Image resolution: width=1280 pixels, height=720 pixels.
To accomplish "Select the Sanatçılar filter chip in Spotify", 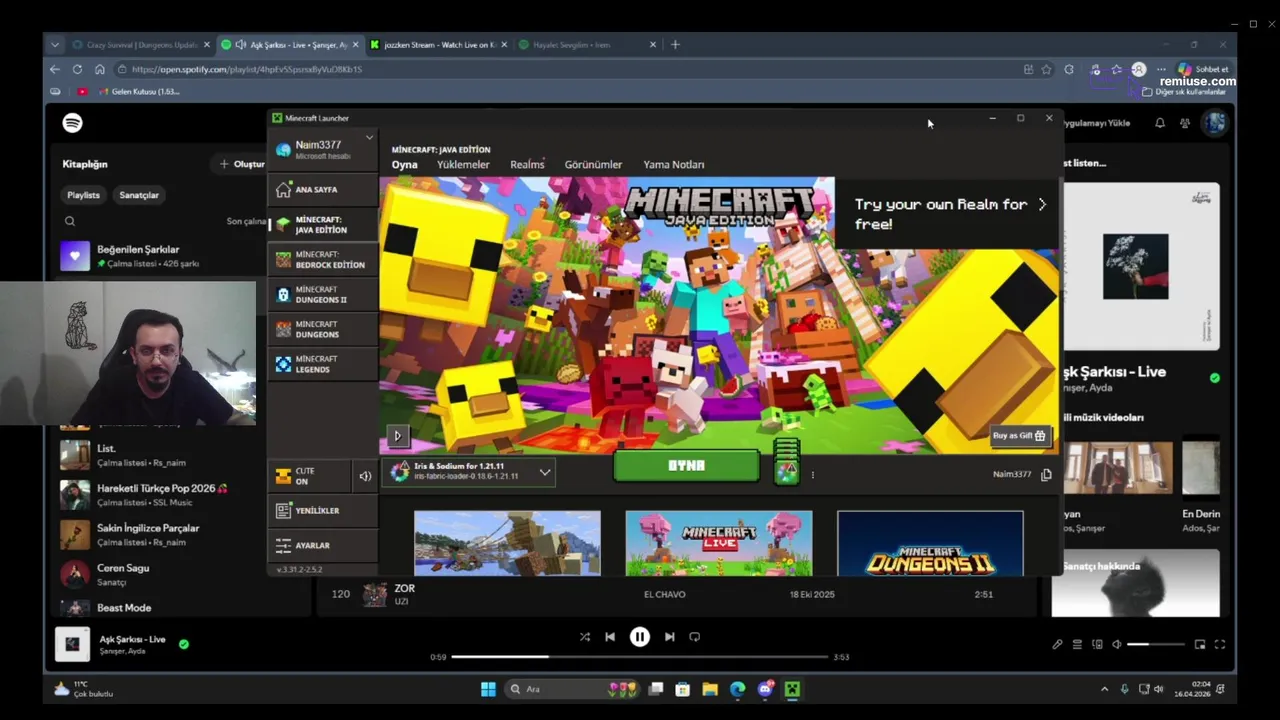I will point(139,195).
